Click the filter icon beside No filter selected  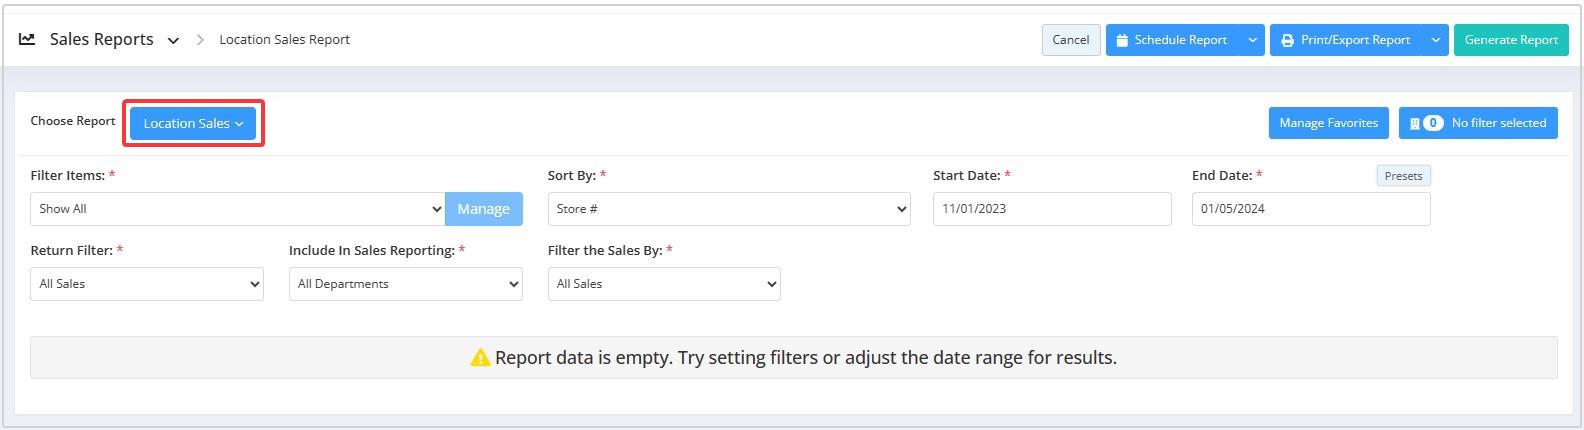[1414, 123]
